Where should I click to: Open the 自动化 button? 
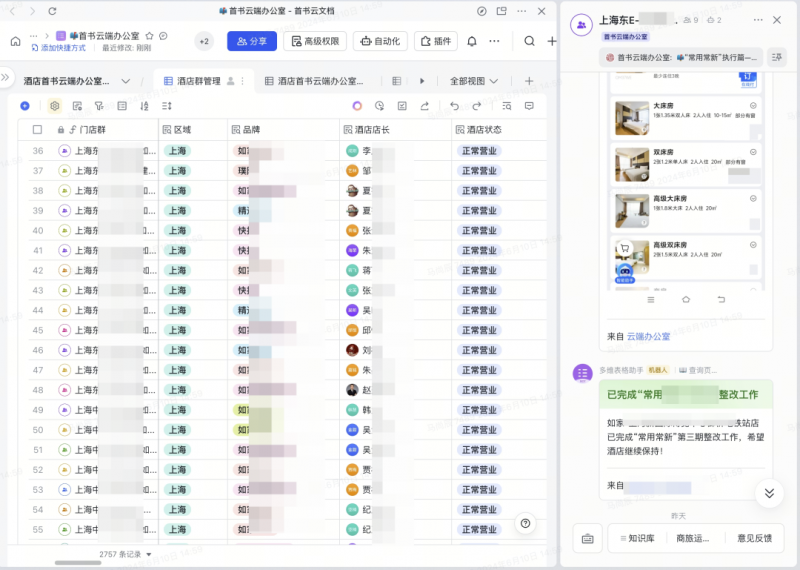pyautogui.click(x=380, y=41)
